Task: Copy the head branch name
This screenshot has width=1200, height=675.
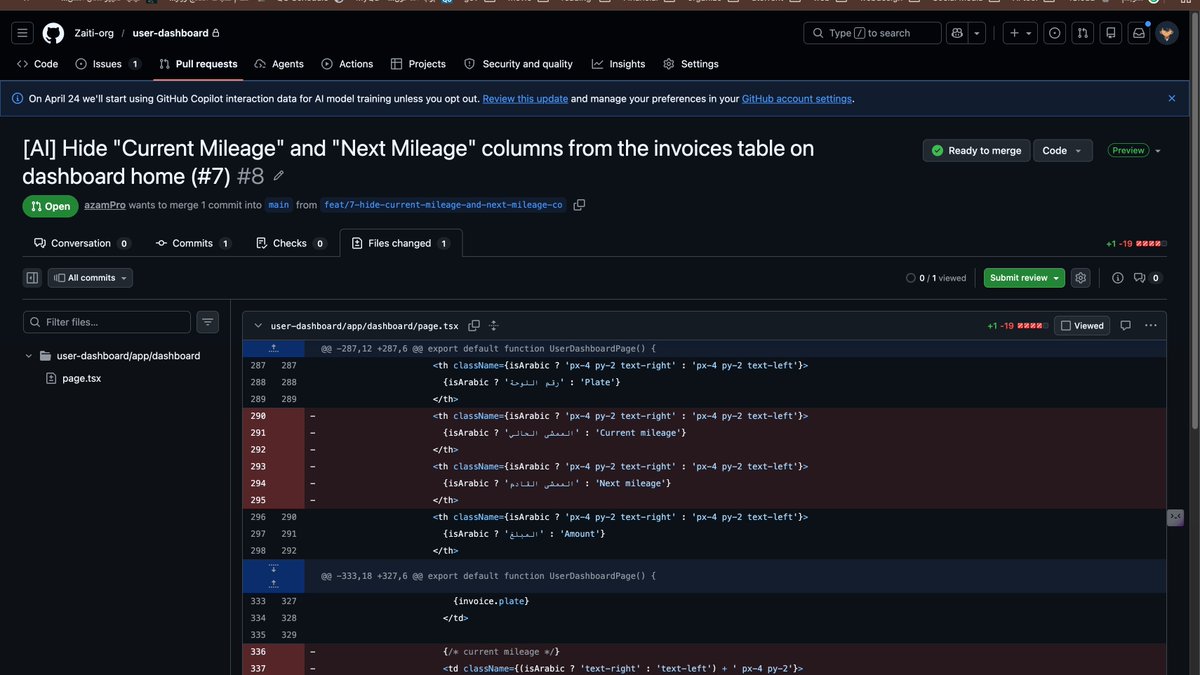Action: click(579, 205)
